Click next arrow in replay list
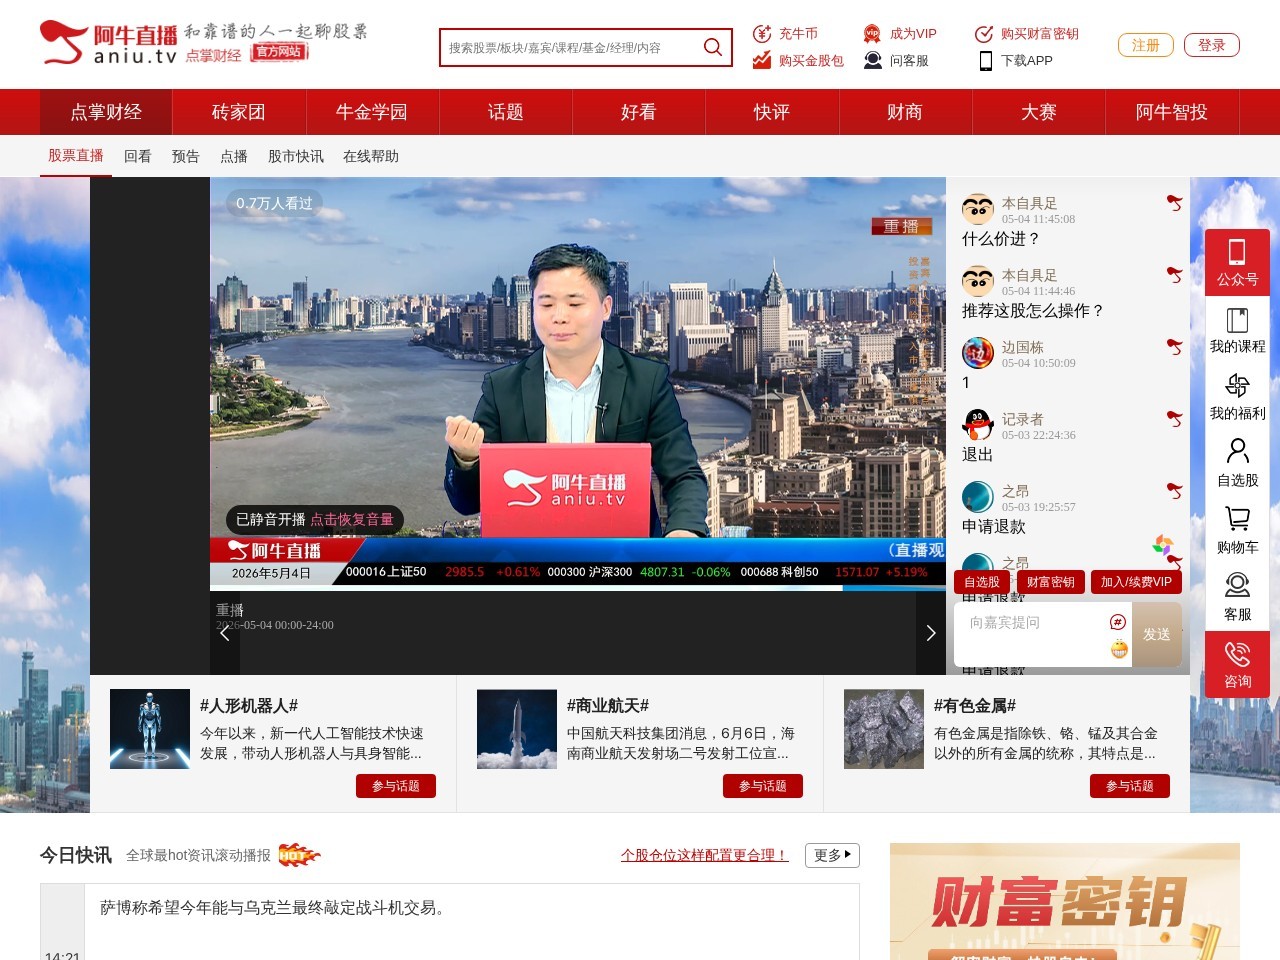This screenshot has width=1280, height=960. [931, 633]
